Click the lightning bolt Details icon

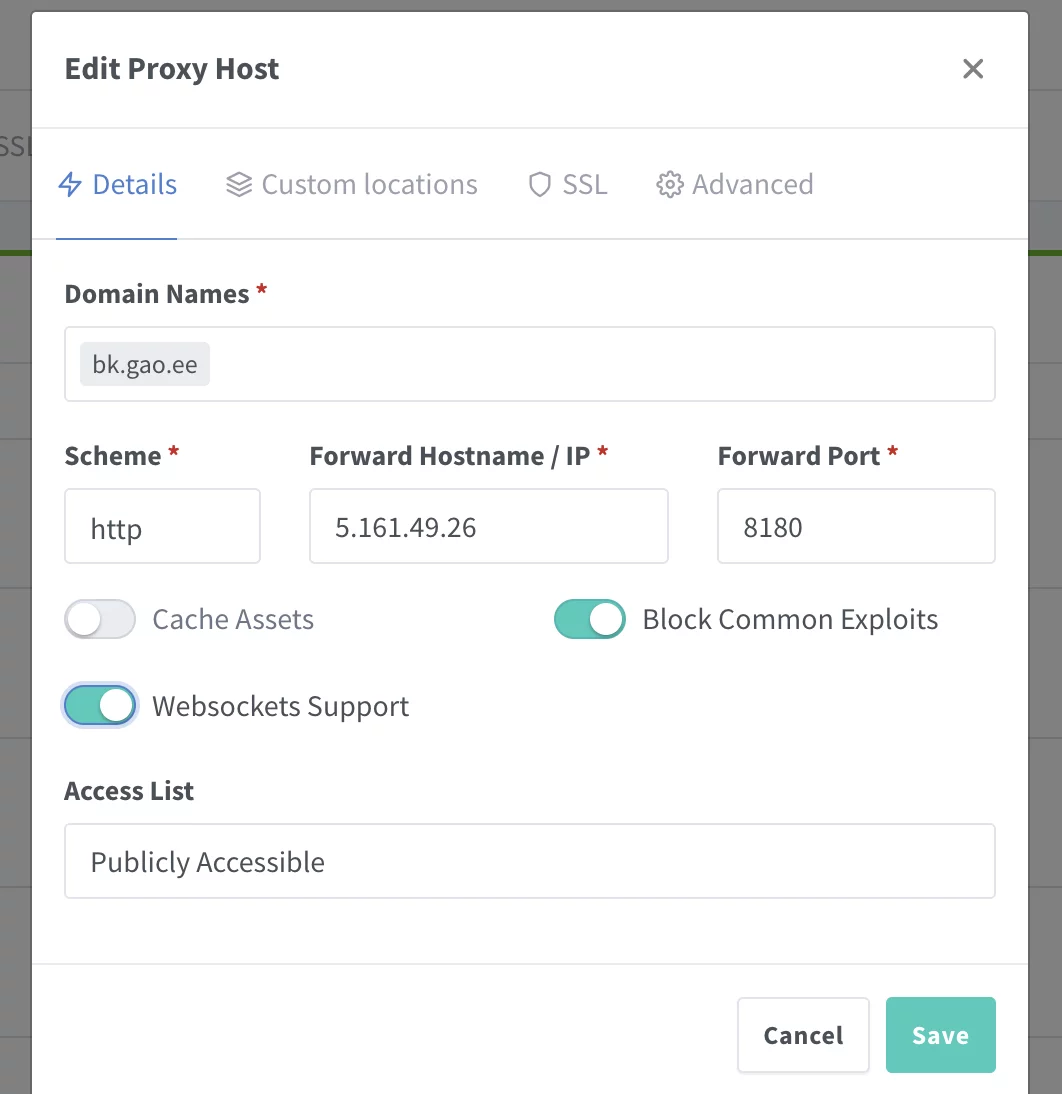[70, 185]
